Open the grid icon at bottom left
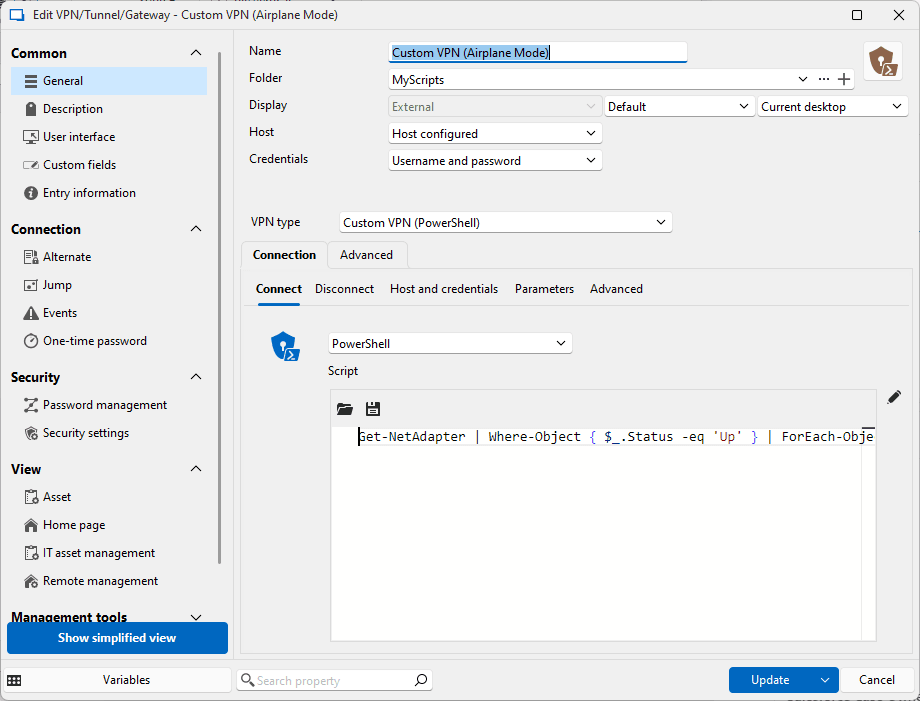The height and width of the screenshot is (701, 920). [15, 680]
